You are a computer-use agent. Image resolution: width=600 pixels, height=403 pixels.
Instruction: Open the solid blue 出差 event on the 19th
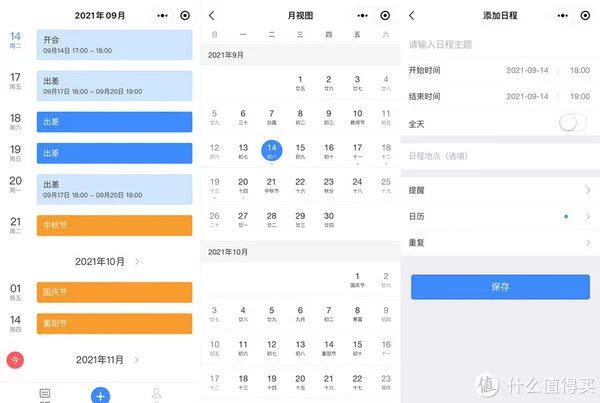114,153
